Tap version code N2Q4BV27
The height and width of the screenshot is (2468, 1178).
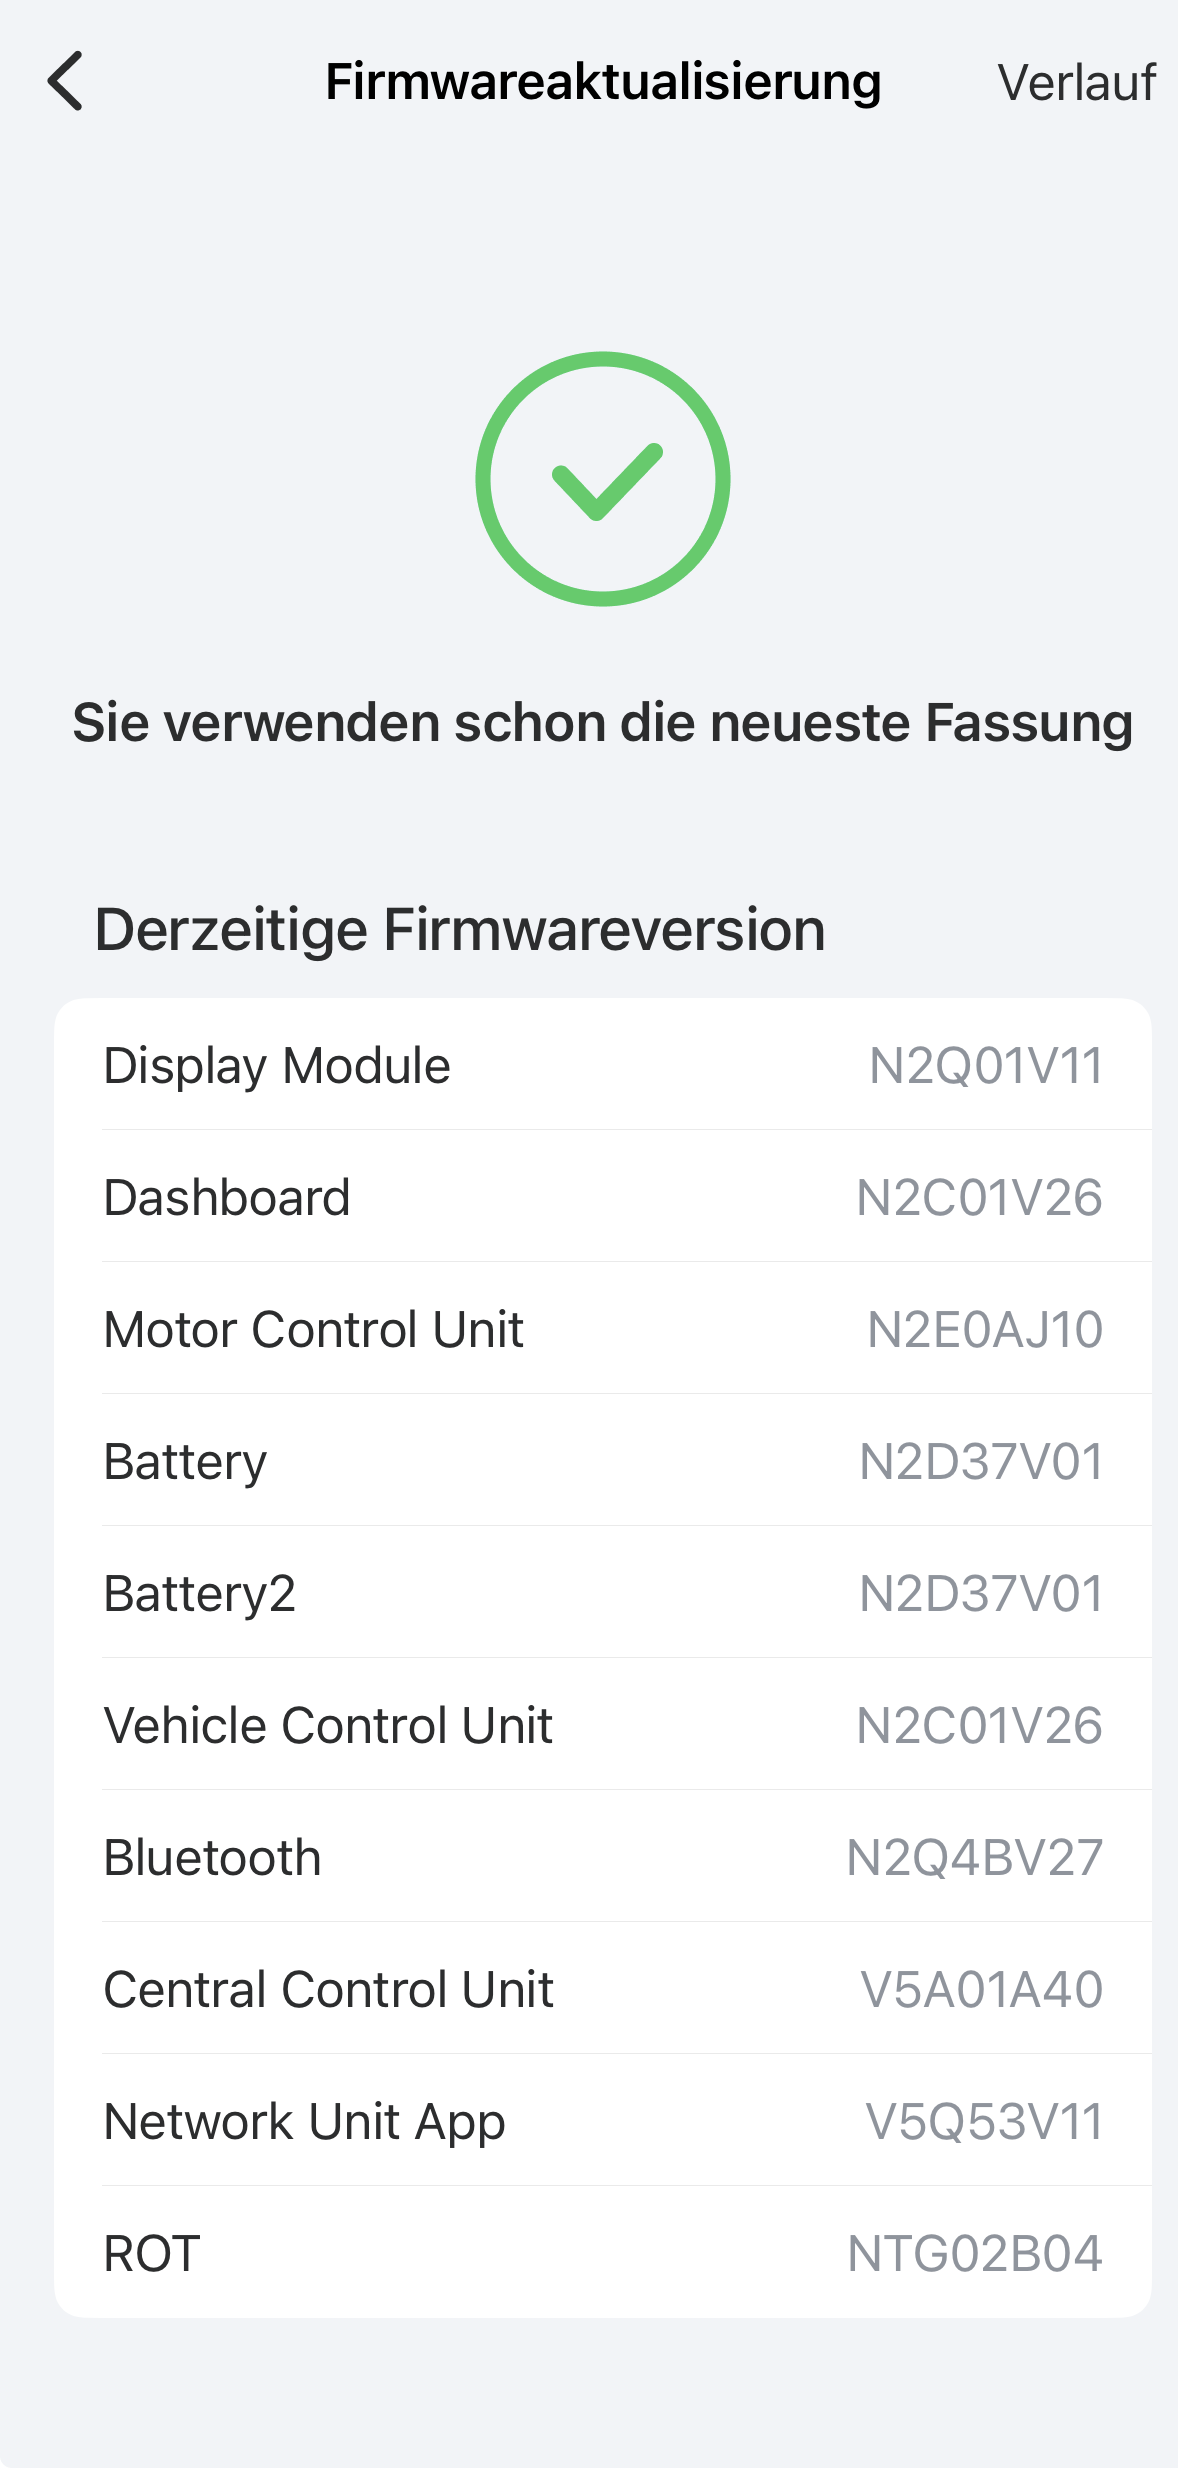tap(975, 1857)
